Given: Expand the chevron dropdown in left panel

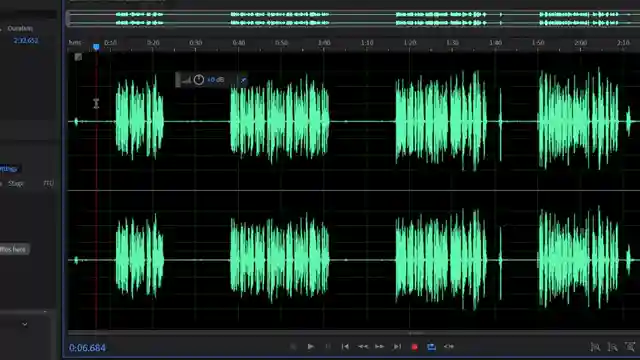Looking at the screenshot, I should click(25, 324).
